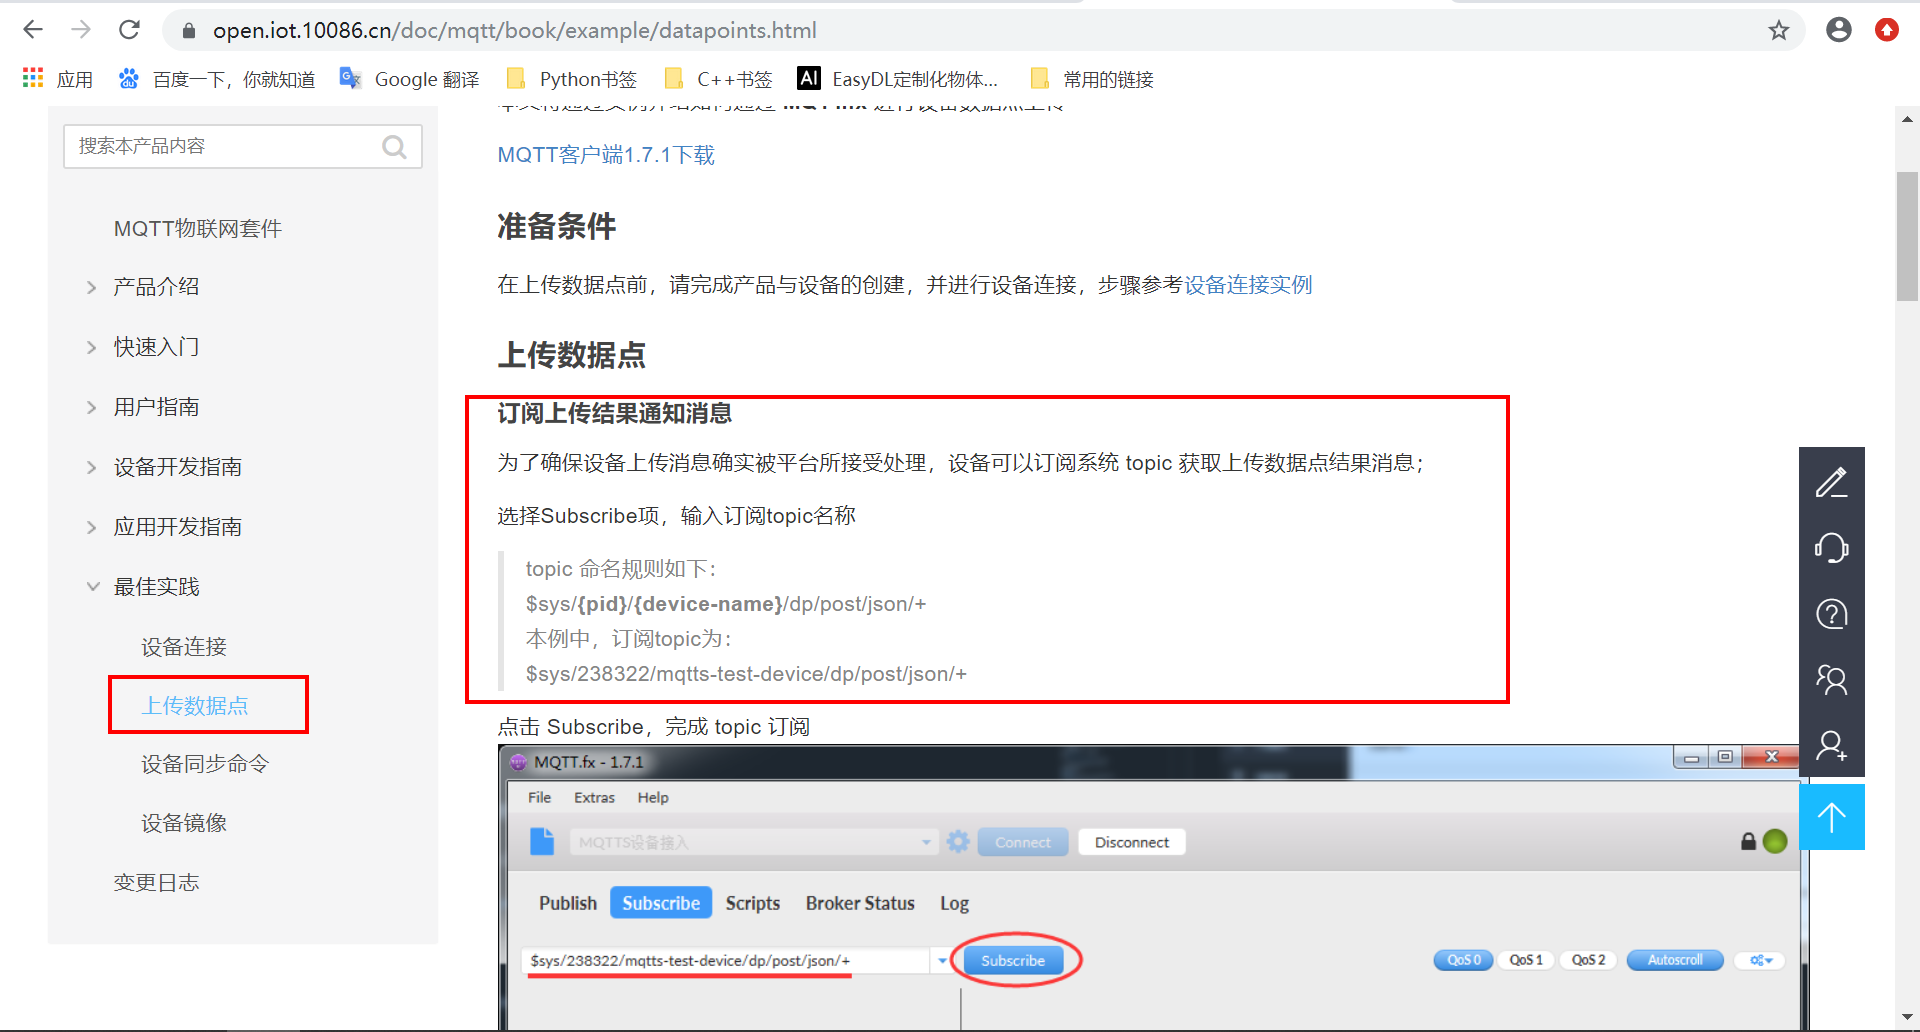Select MQTT物联网套件 in the sidebar

coord(198,229)
